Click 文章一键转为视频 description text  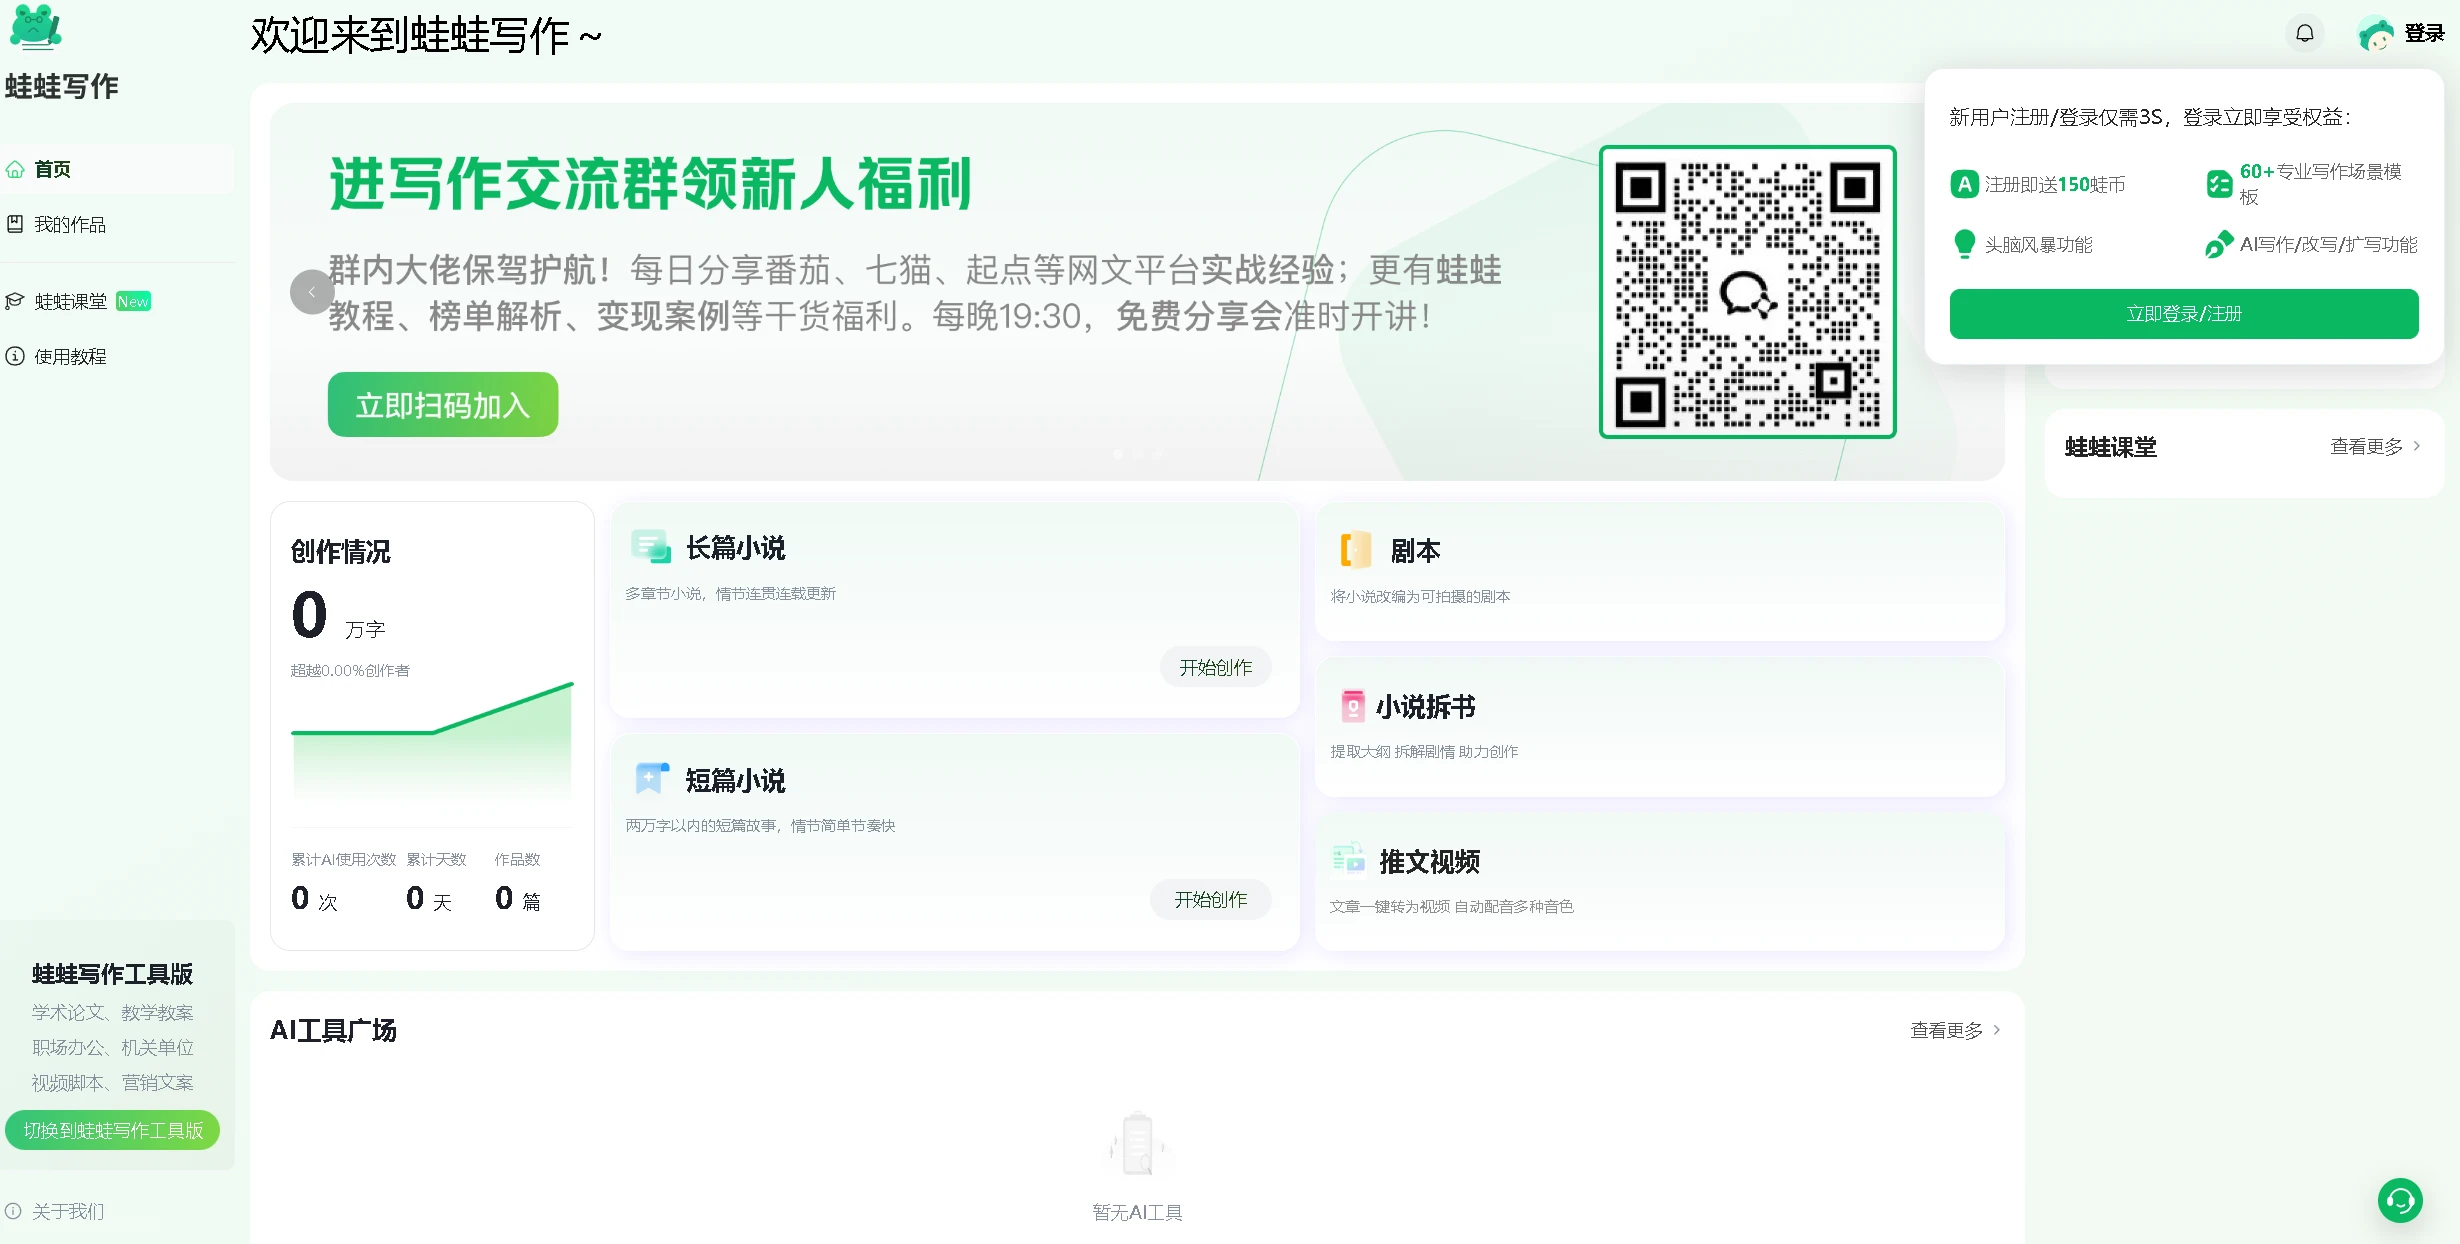[x=1452, y=906]
